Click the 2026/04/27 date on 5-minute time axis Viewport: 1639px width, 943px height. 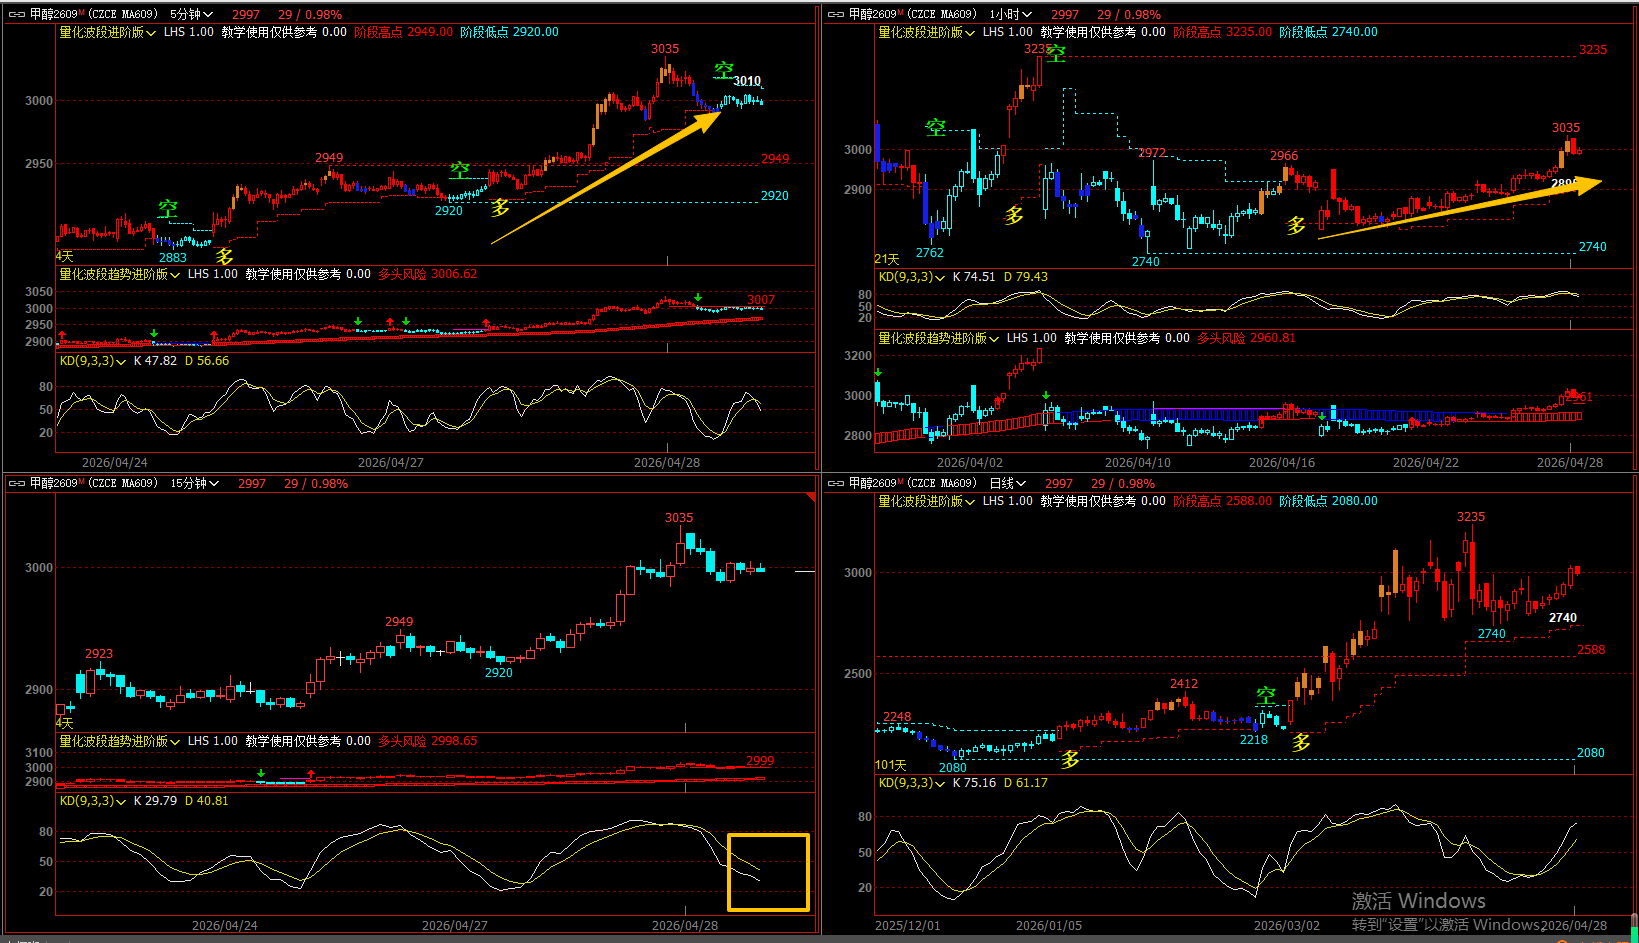(x=390, y=463)
